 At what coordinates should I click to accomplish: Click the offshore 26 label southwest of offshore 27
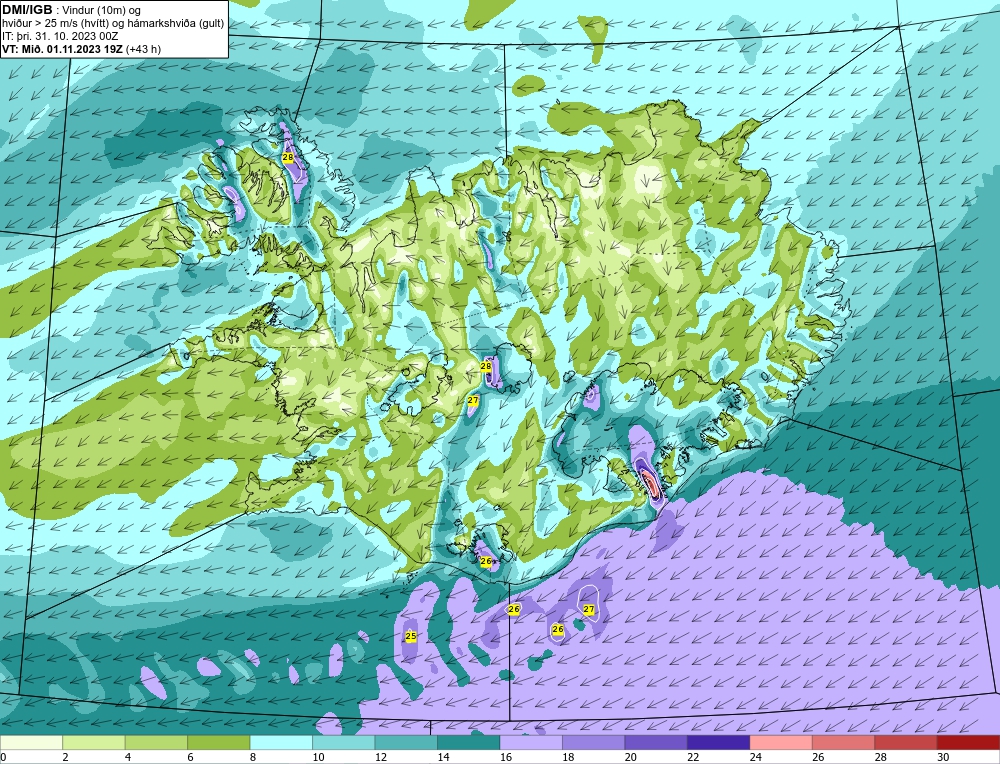(x=558, y=629)
